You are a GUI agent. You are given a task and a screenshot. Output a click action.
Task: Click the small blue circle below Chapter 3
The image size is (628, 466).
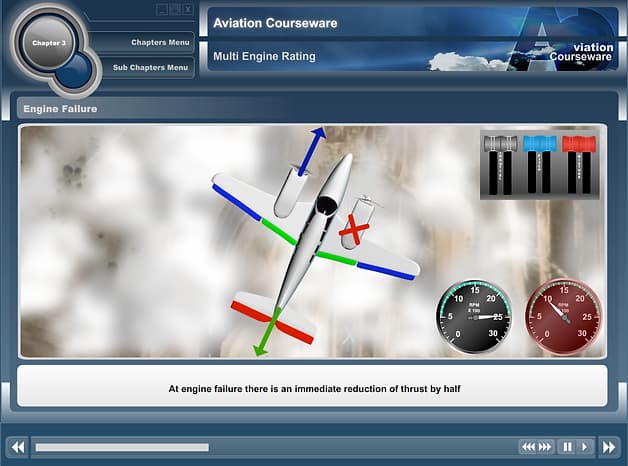(76, 70)
